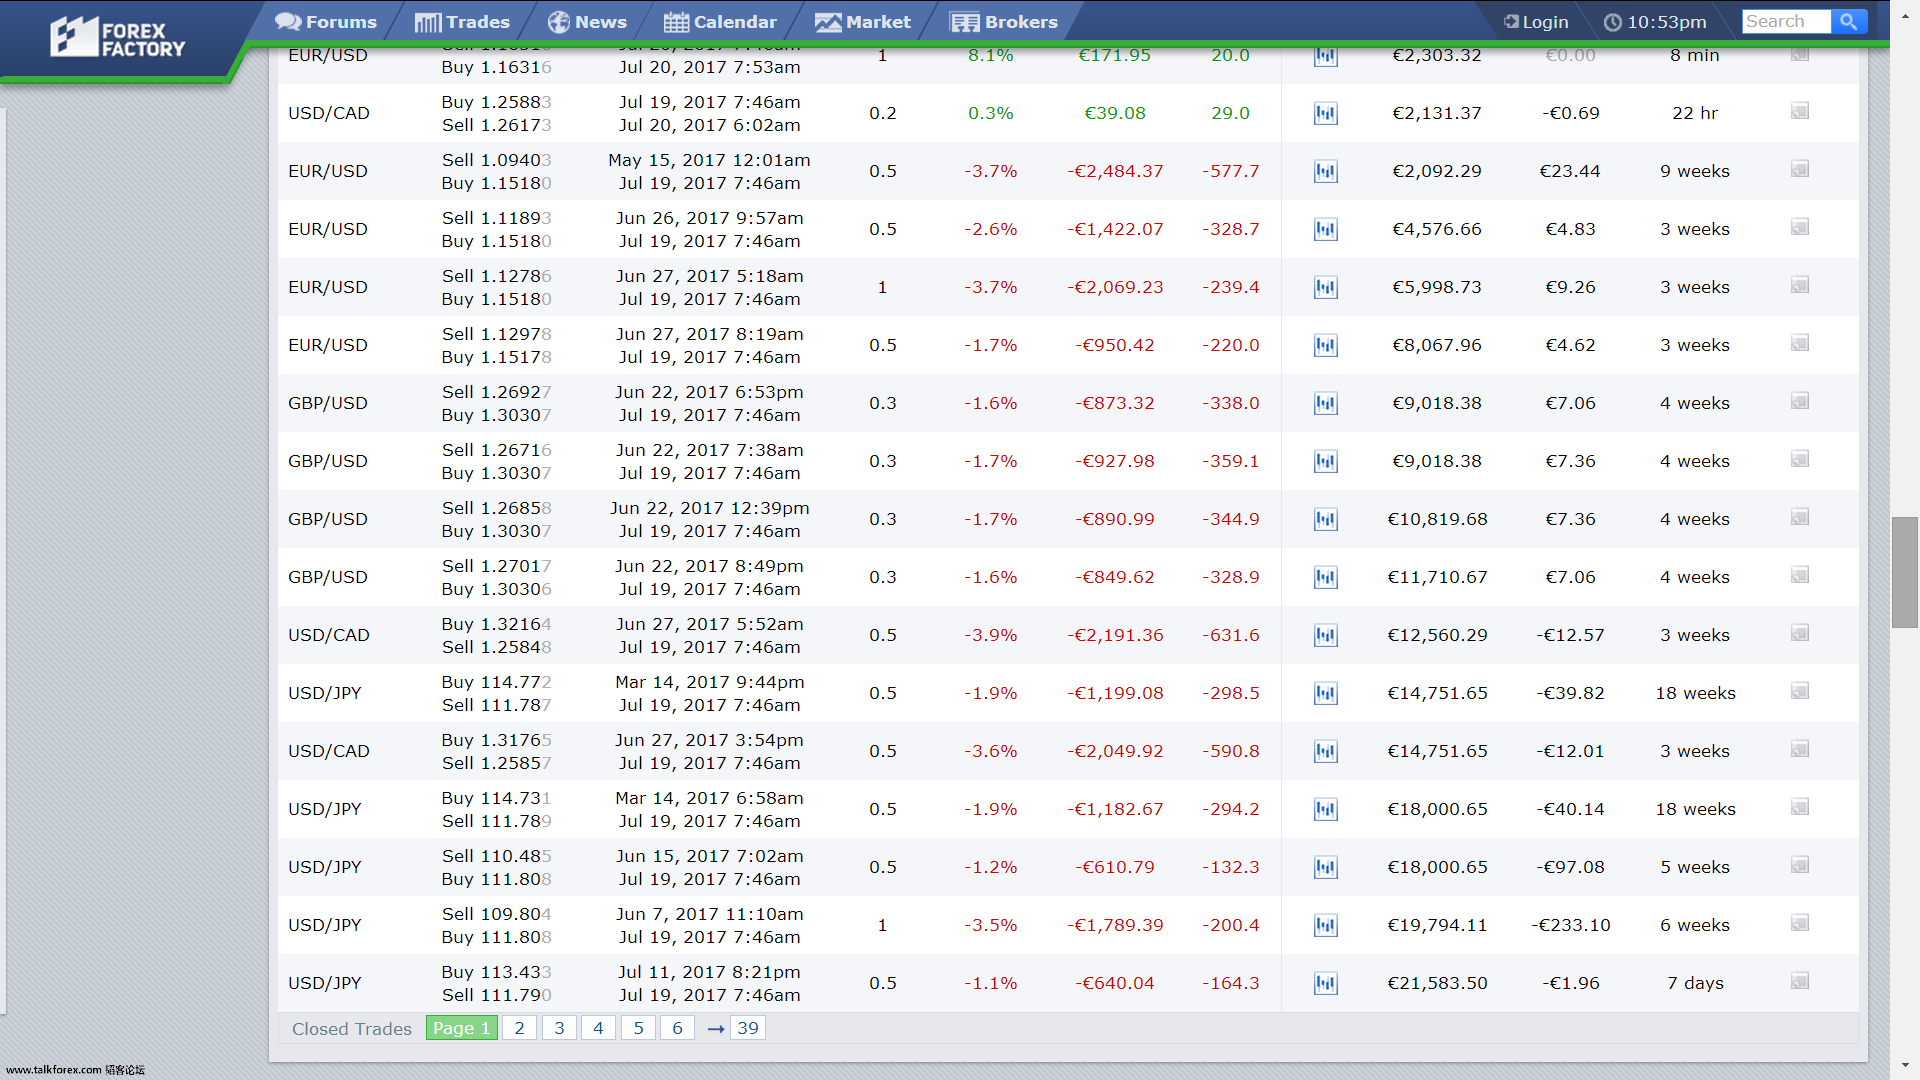This screenshot has width=1920, height=1080.
Task: Jump to last page 39
Action: [x=748, y=1028]
